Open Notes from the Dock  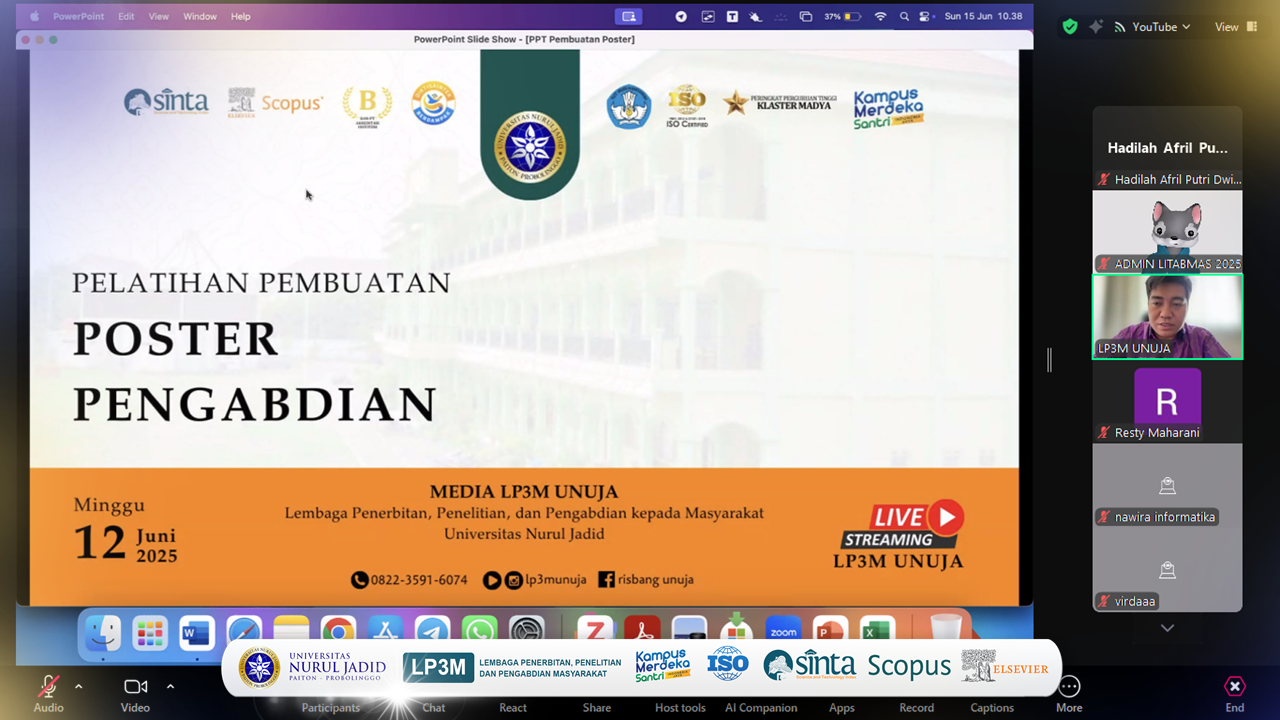point(291,630)
